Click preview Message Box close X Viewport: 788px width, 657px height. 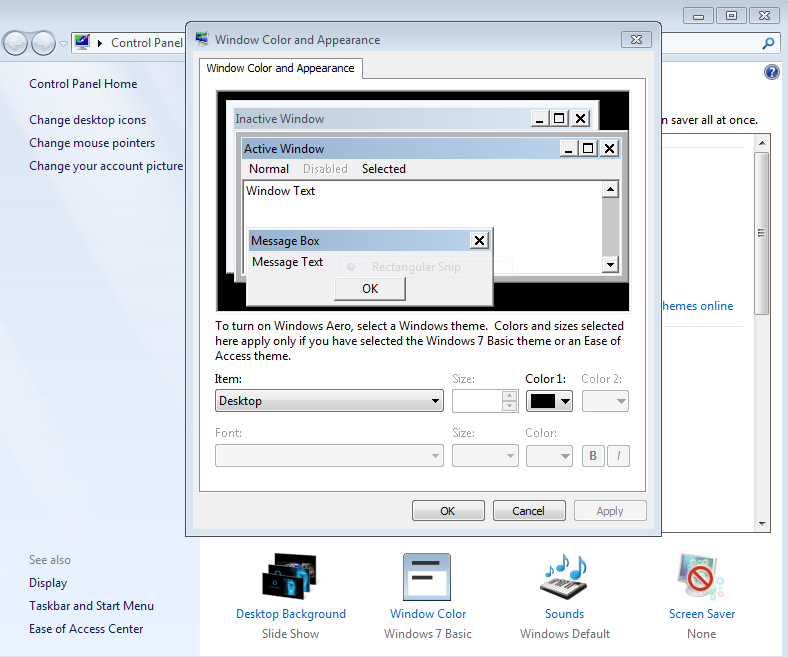(479, 240)
